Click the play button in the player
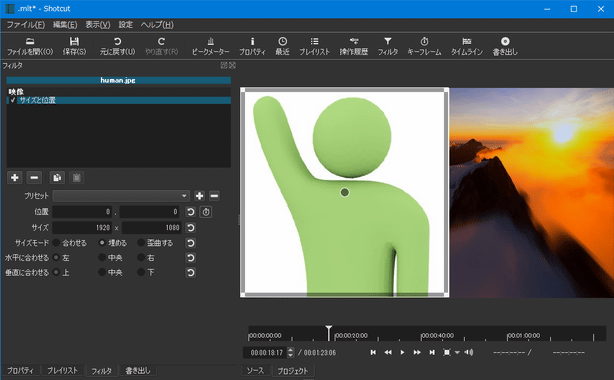 click(402, 353)
